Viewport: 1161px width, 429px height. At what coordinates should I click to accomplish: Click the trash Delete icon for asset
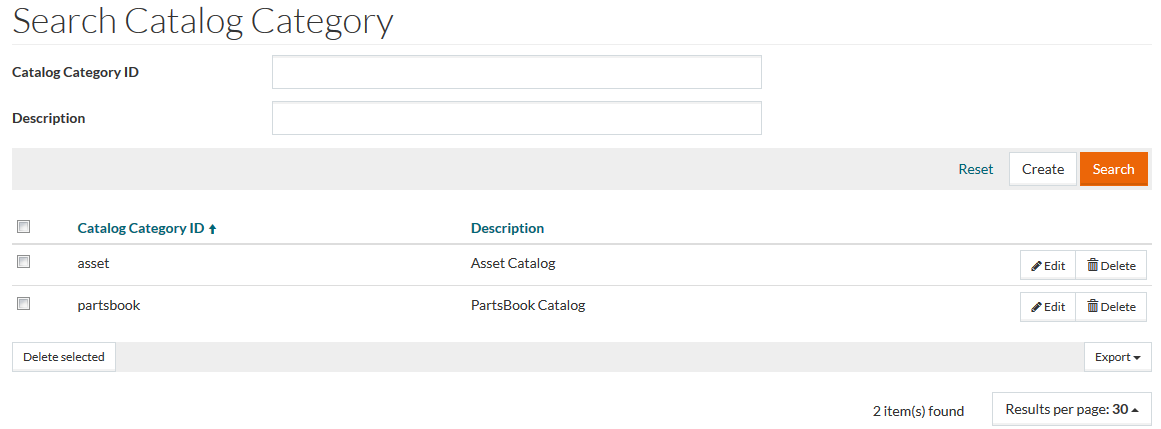1093,265
